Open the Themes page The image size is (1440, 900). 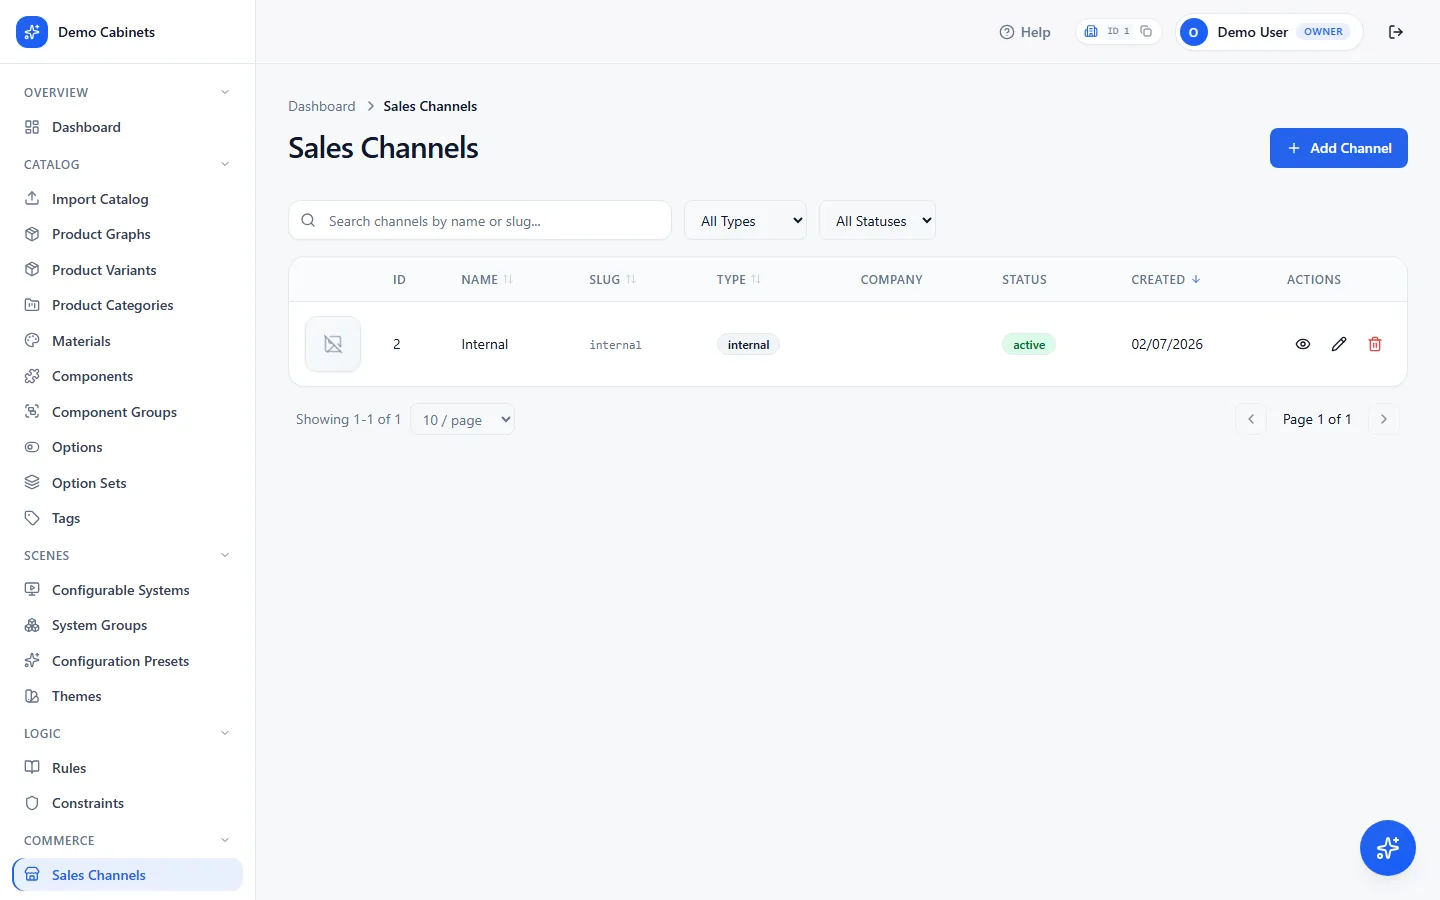(x=127, y=696)
